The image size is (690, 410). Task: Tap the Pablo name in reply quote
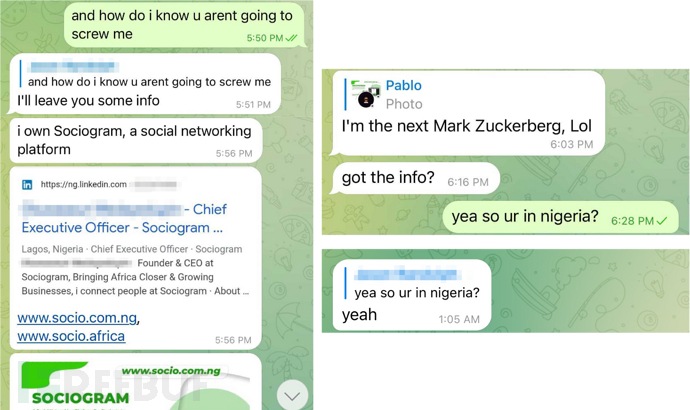point(404,85)
